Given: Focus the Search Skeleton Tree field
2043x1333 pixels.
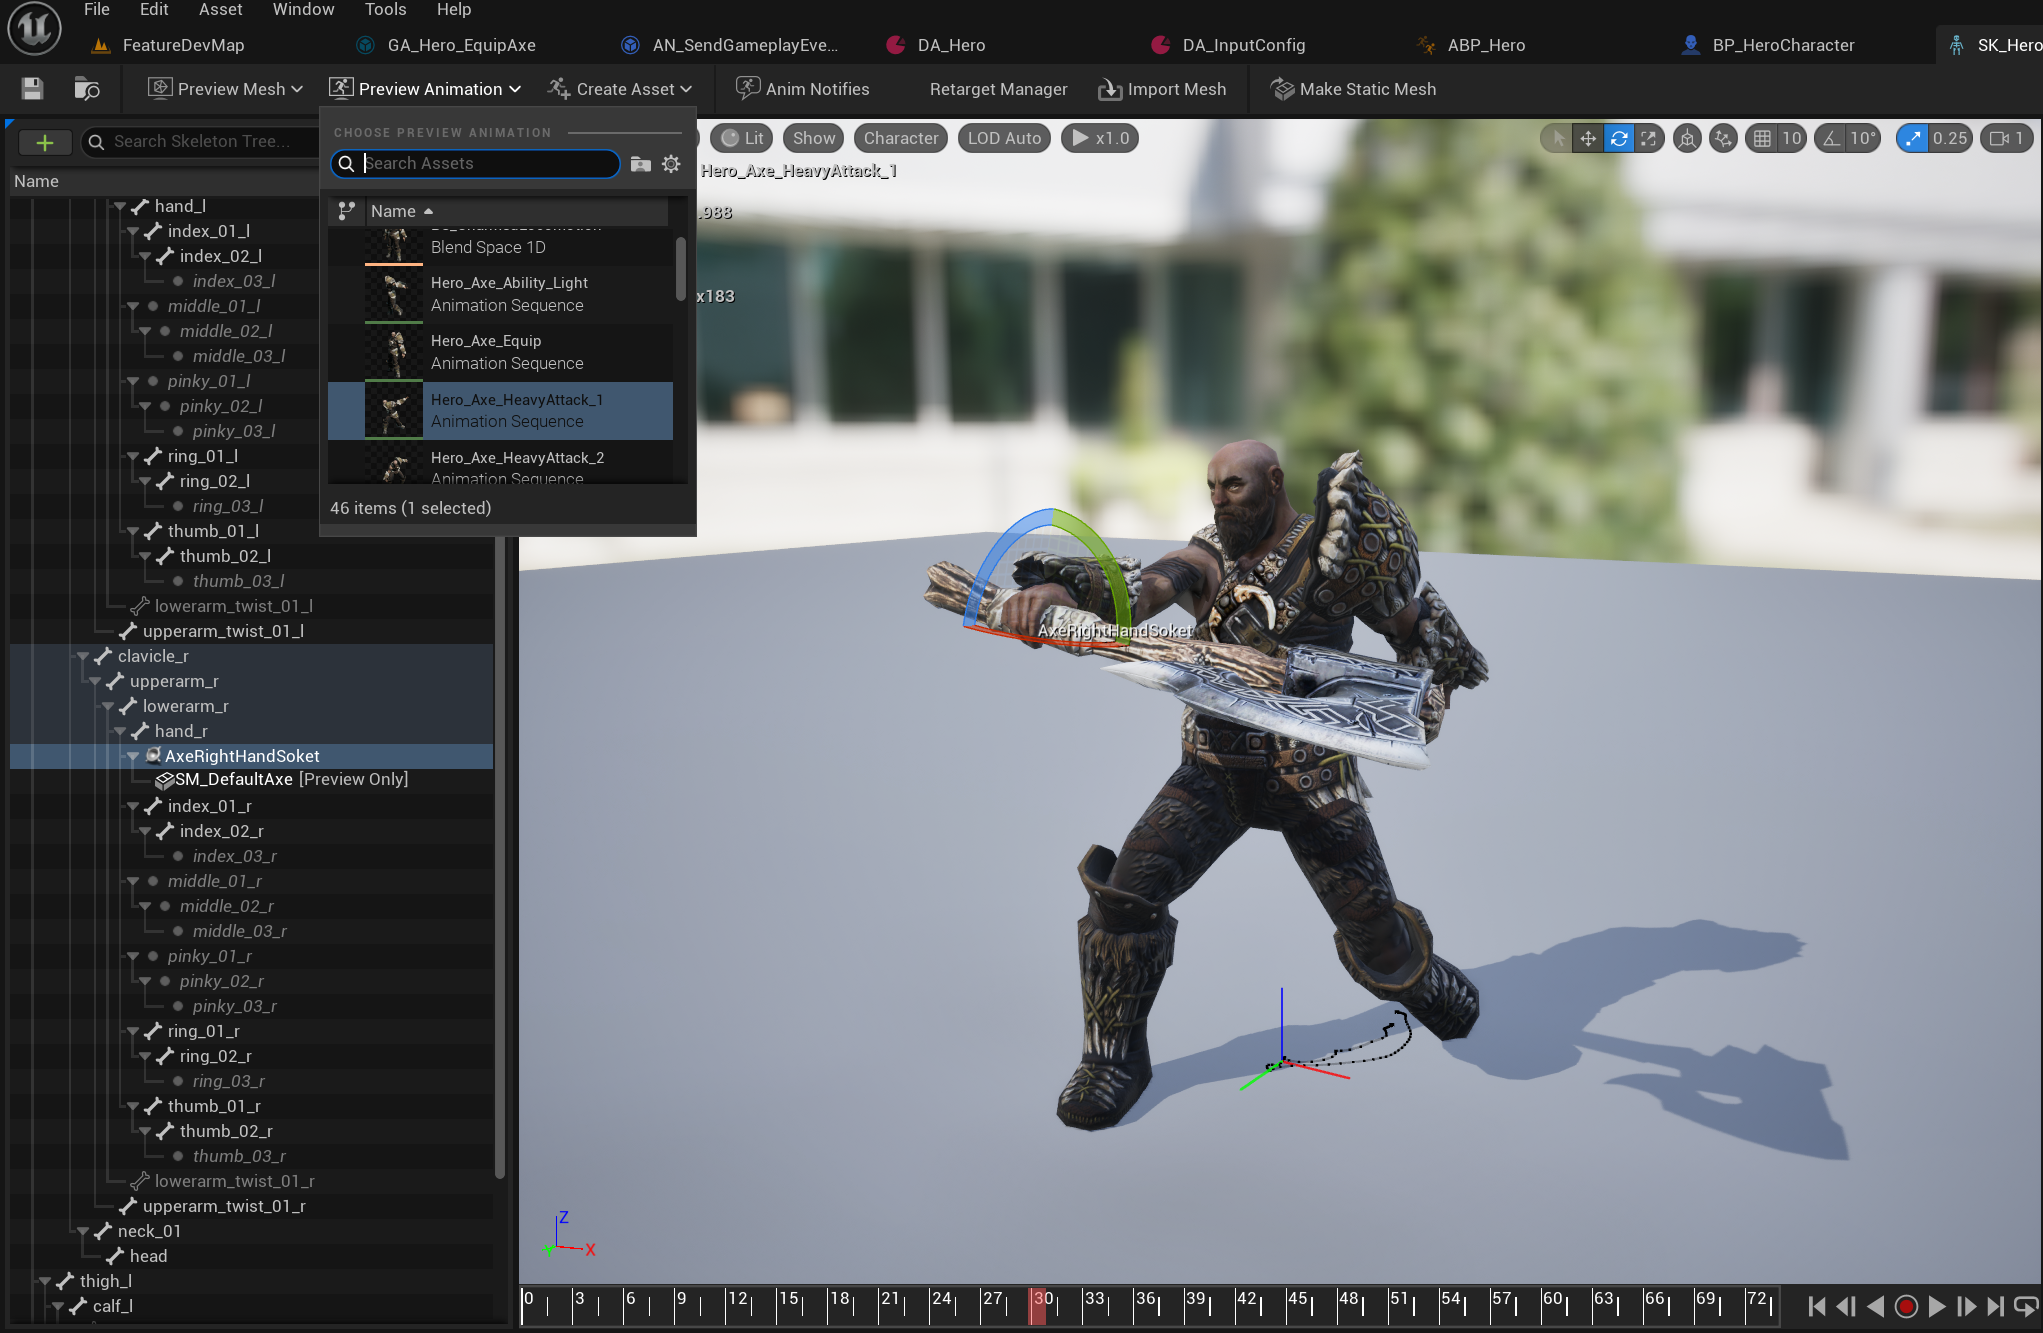Looking at the screenshot, I should click(200, 142).
